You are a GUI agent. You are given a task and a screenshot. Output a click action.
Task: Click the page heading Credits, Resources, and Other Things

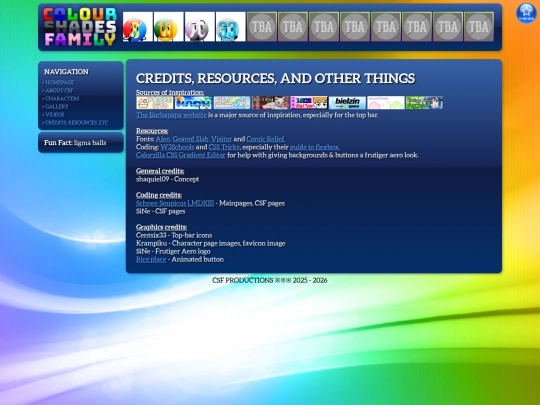click(276, 79)
